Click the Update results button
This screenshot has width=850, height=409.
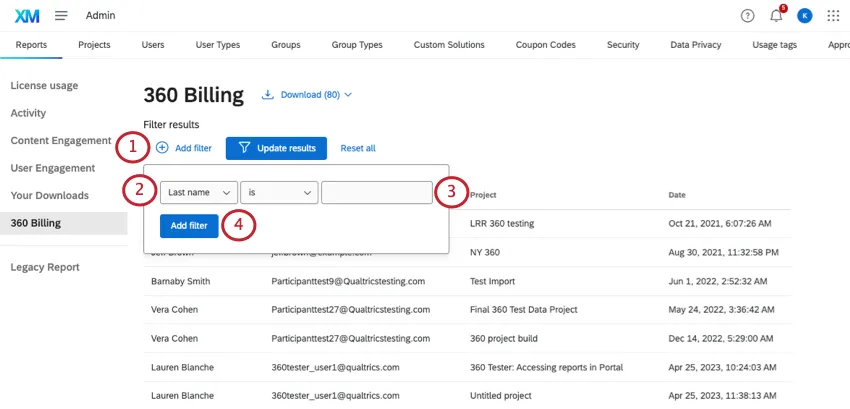[277, 148]
